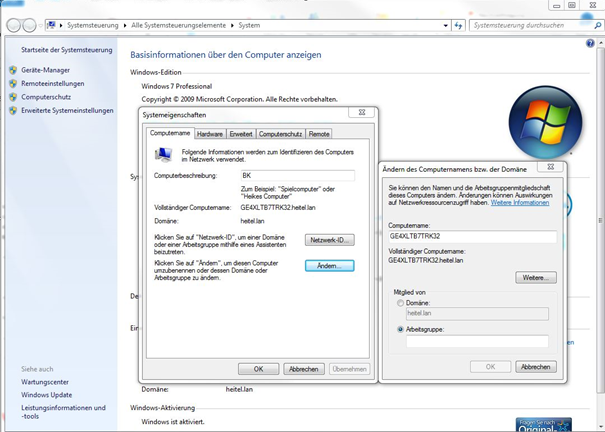Expand arrow after Alle Systemsteuerungselemente breadcrumb

click(x=232, y=25)
